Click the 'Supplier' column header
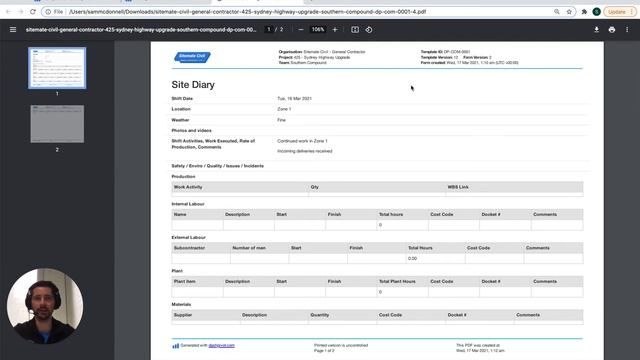The height and width of the screenshot is (360, 640). pyautogui.click(x=183, y=315)
